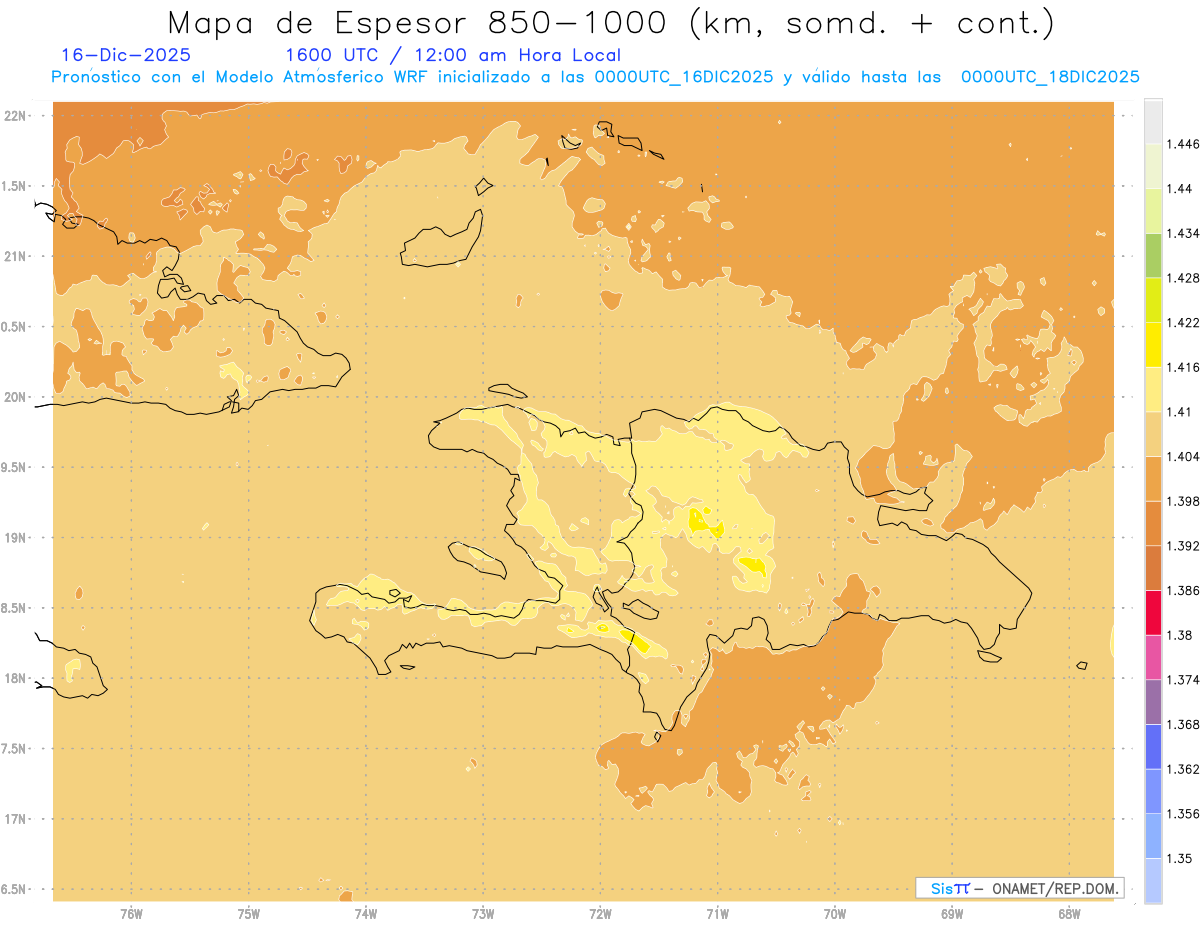This screenshot has width=1200, height=927.
Task: Click the latitude label '20N'
Action: (15, 397)
